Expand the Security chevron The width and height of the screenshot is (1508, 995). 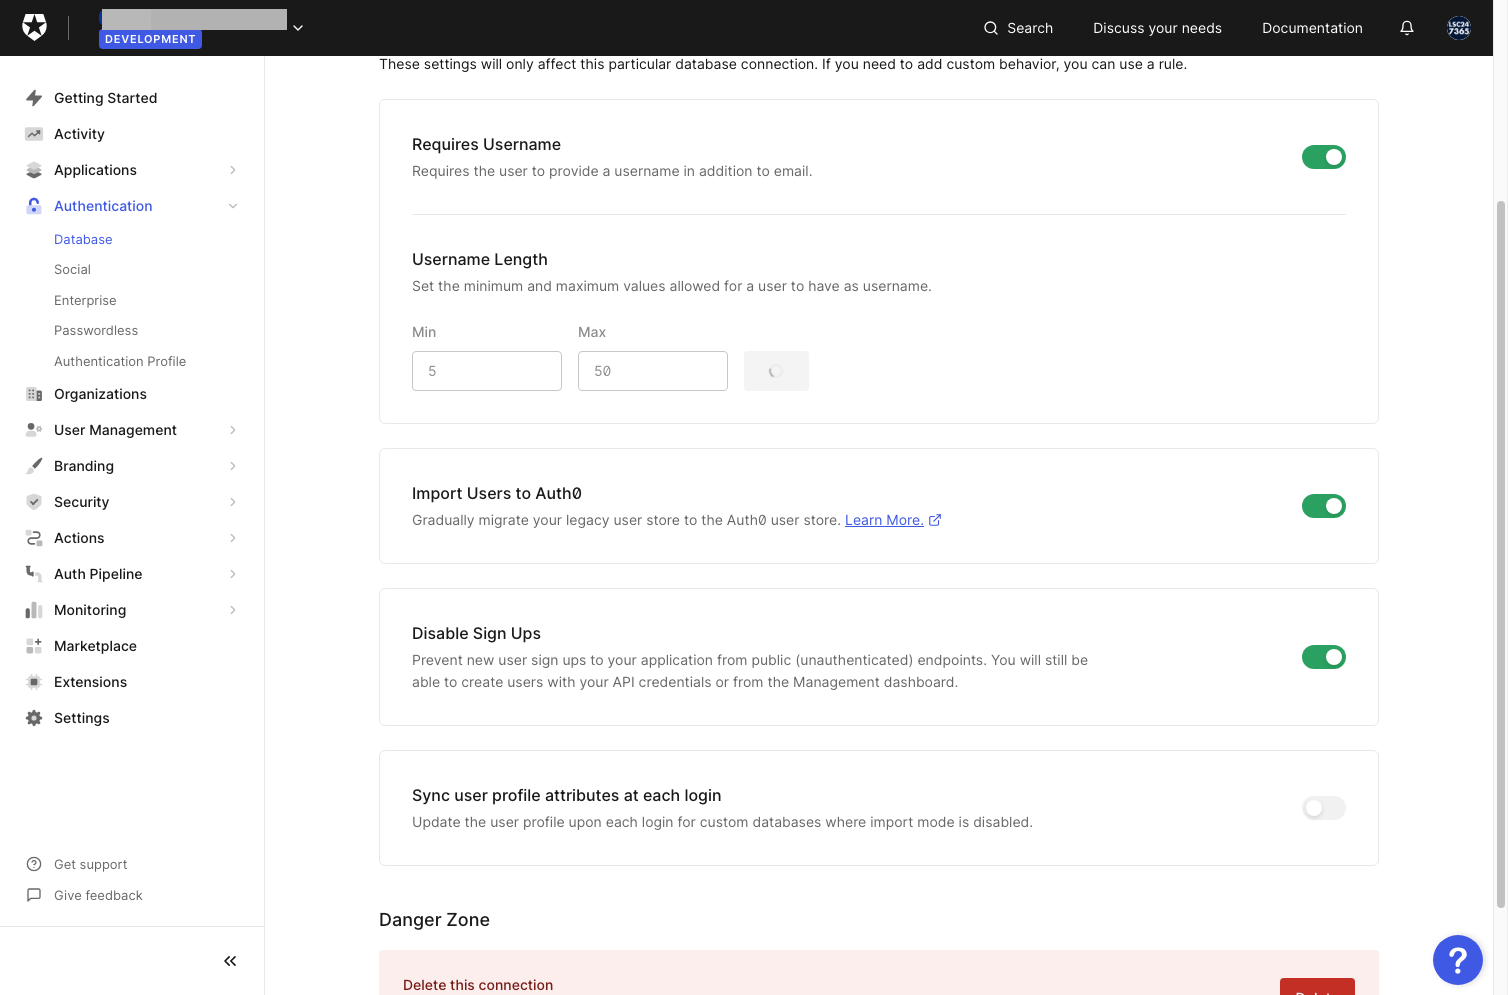[x=233, y=502]
